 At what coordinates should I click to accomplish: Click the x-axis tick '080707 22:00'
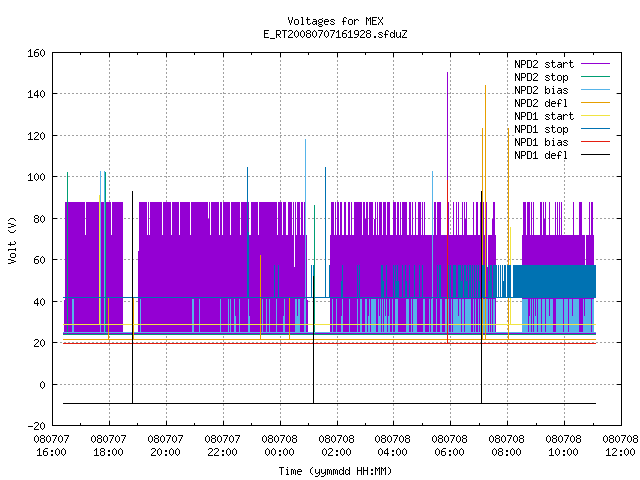222,446
